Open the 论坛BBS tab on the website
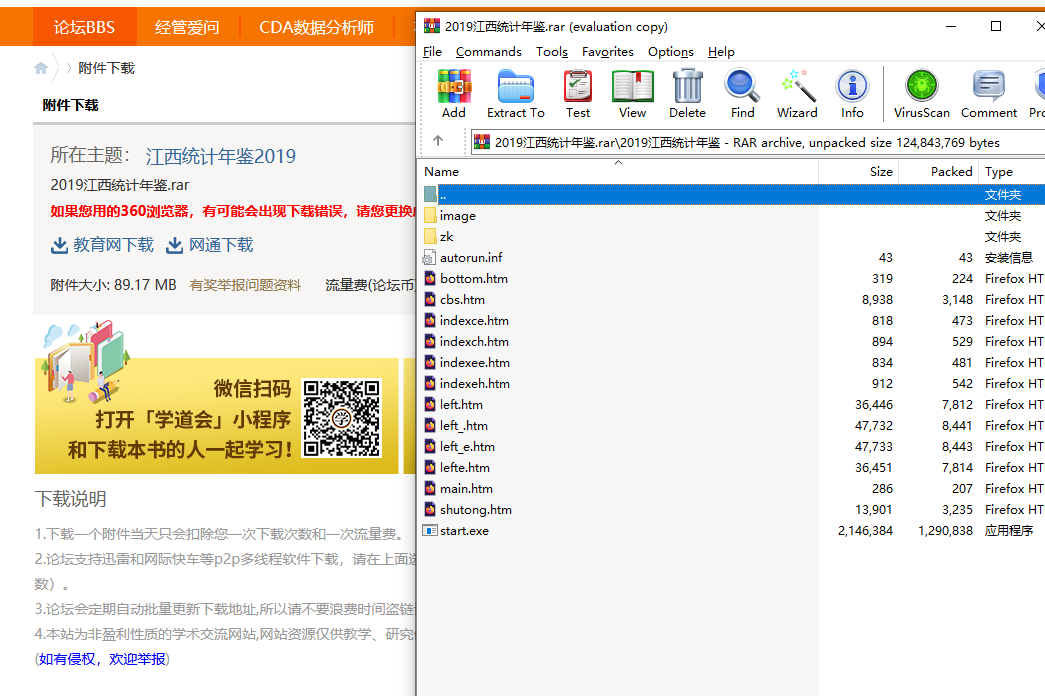This screenshot has width=1045, height=696. [84, 27]
